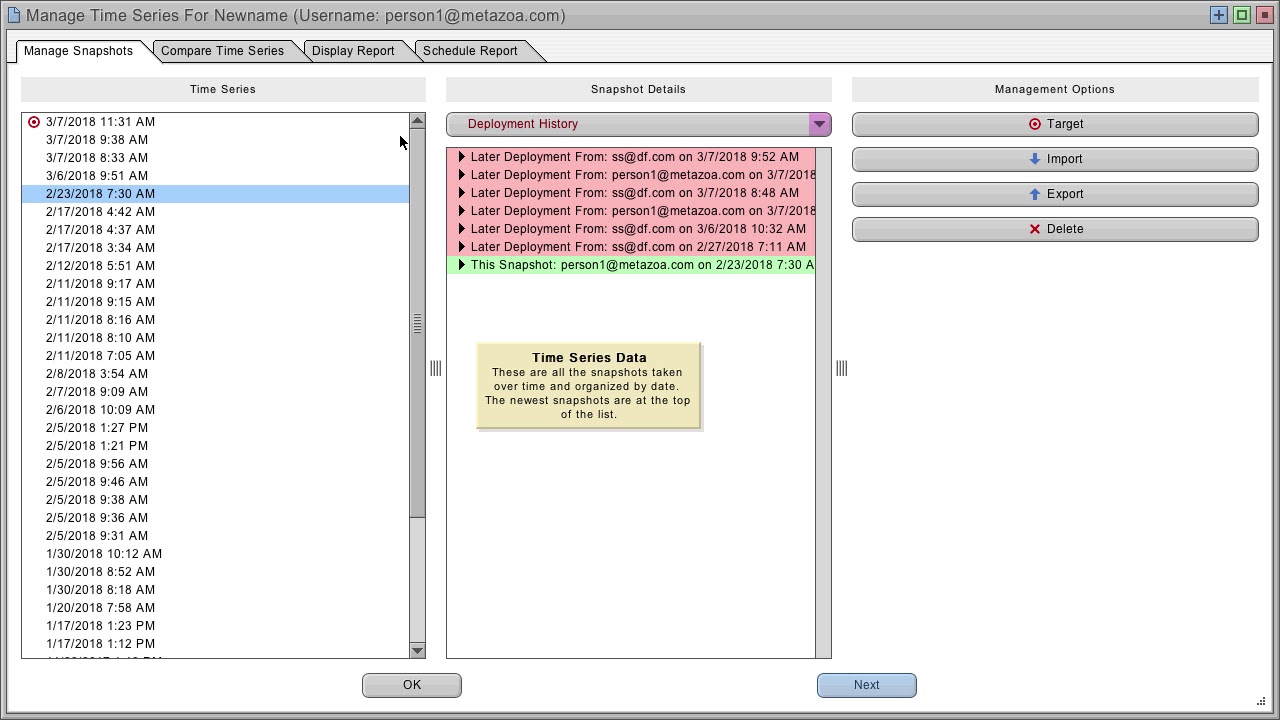Expand second Later Deployment row from person1@metazoa.com
Screen dimensions: 1280x720
pyautogui.click(x=462, y=175)
